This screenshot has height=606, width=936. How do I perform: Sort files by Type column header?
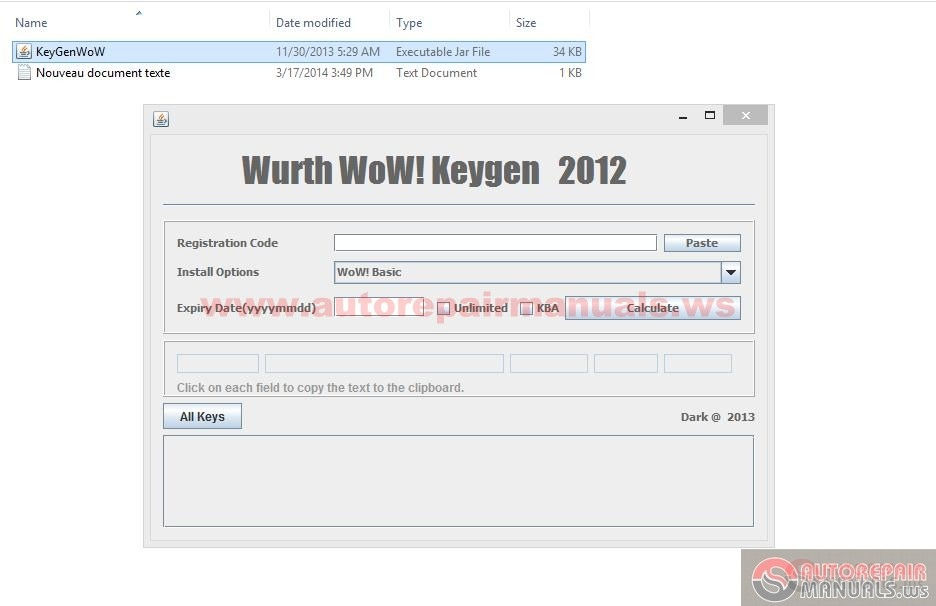(x=409, y=23)
